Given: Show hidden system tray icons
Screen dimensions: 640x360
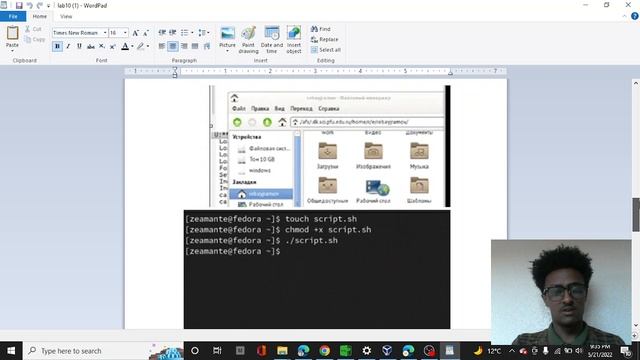Looking at the screenshot, I should pyautogui.click(x=511, y=351).
